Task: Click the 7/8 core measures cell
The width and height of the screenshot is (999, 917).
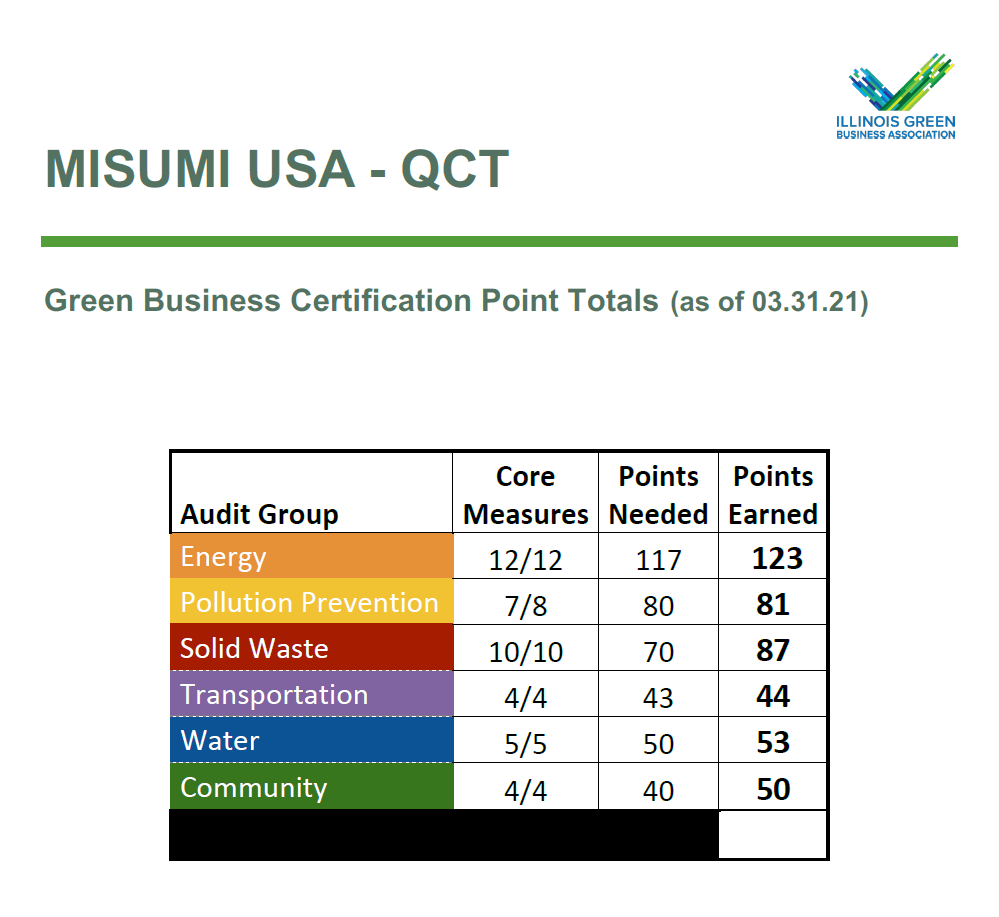Action: 526,602
